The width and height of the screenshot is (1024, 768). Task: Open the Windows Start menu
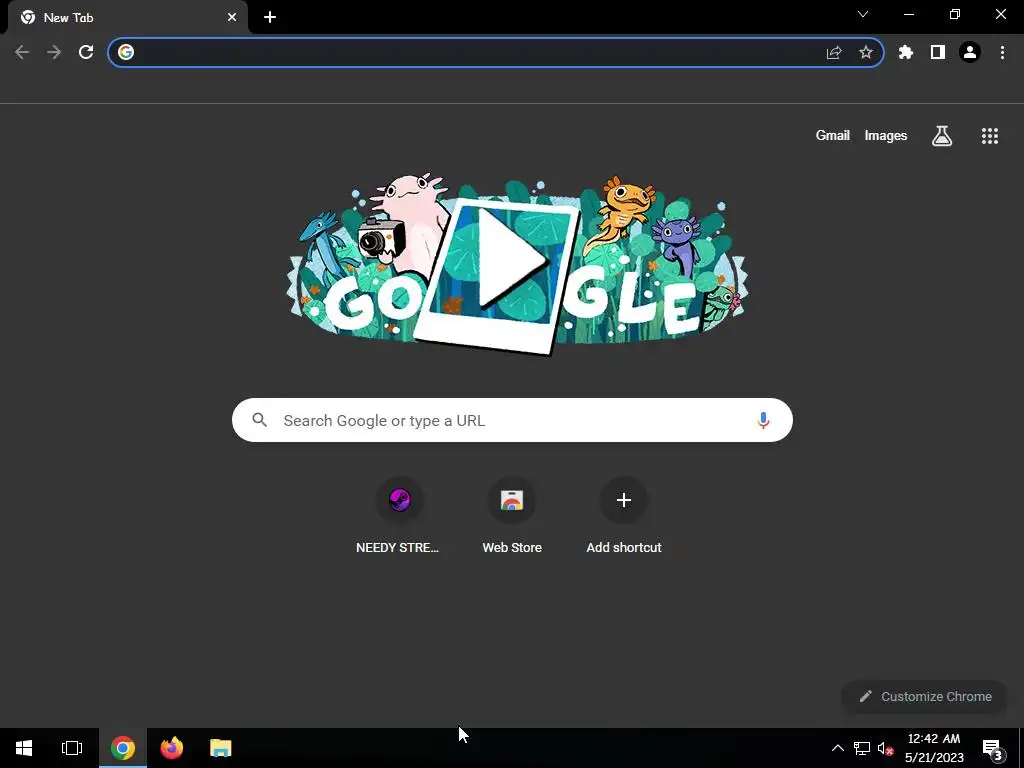pyautogui.click(x=24, y=748)
